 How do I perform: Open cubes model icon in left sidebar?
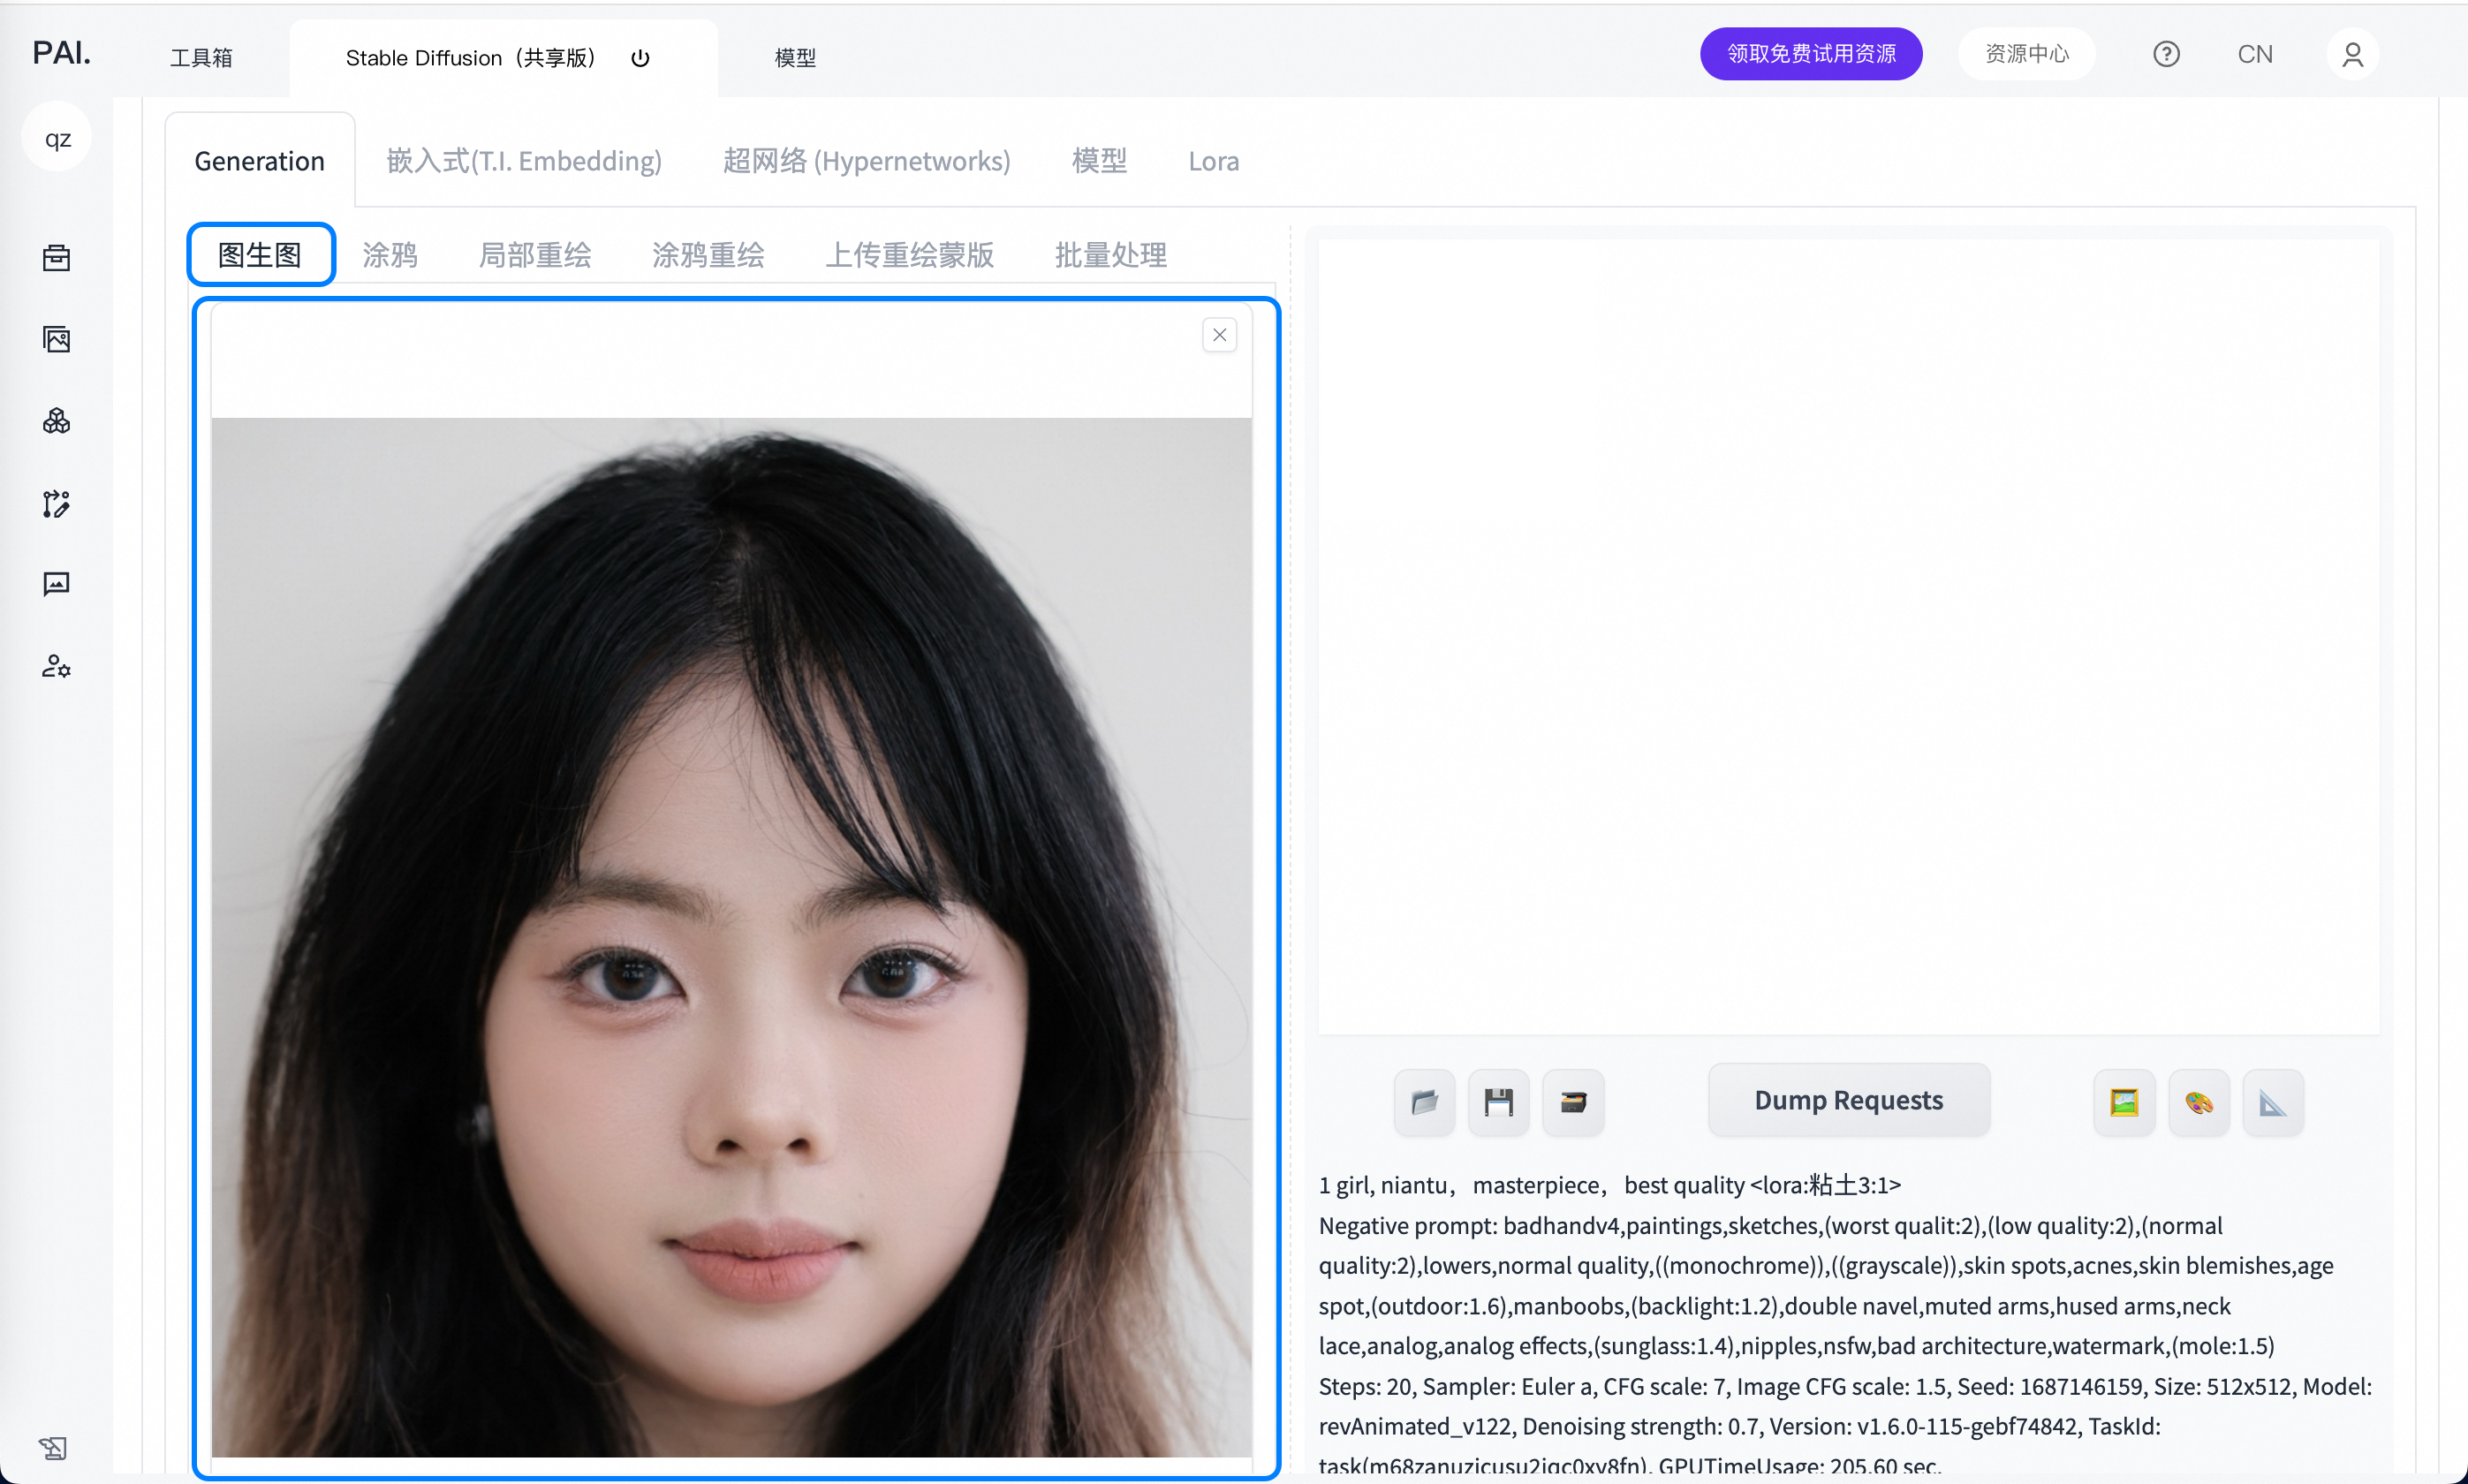tap(56, 421)
